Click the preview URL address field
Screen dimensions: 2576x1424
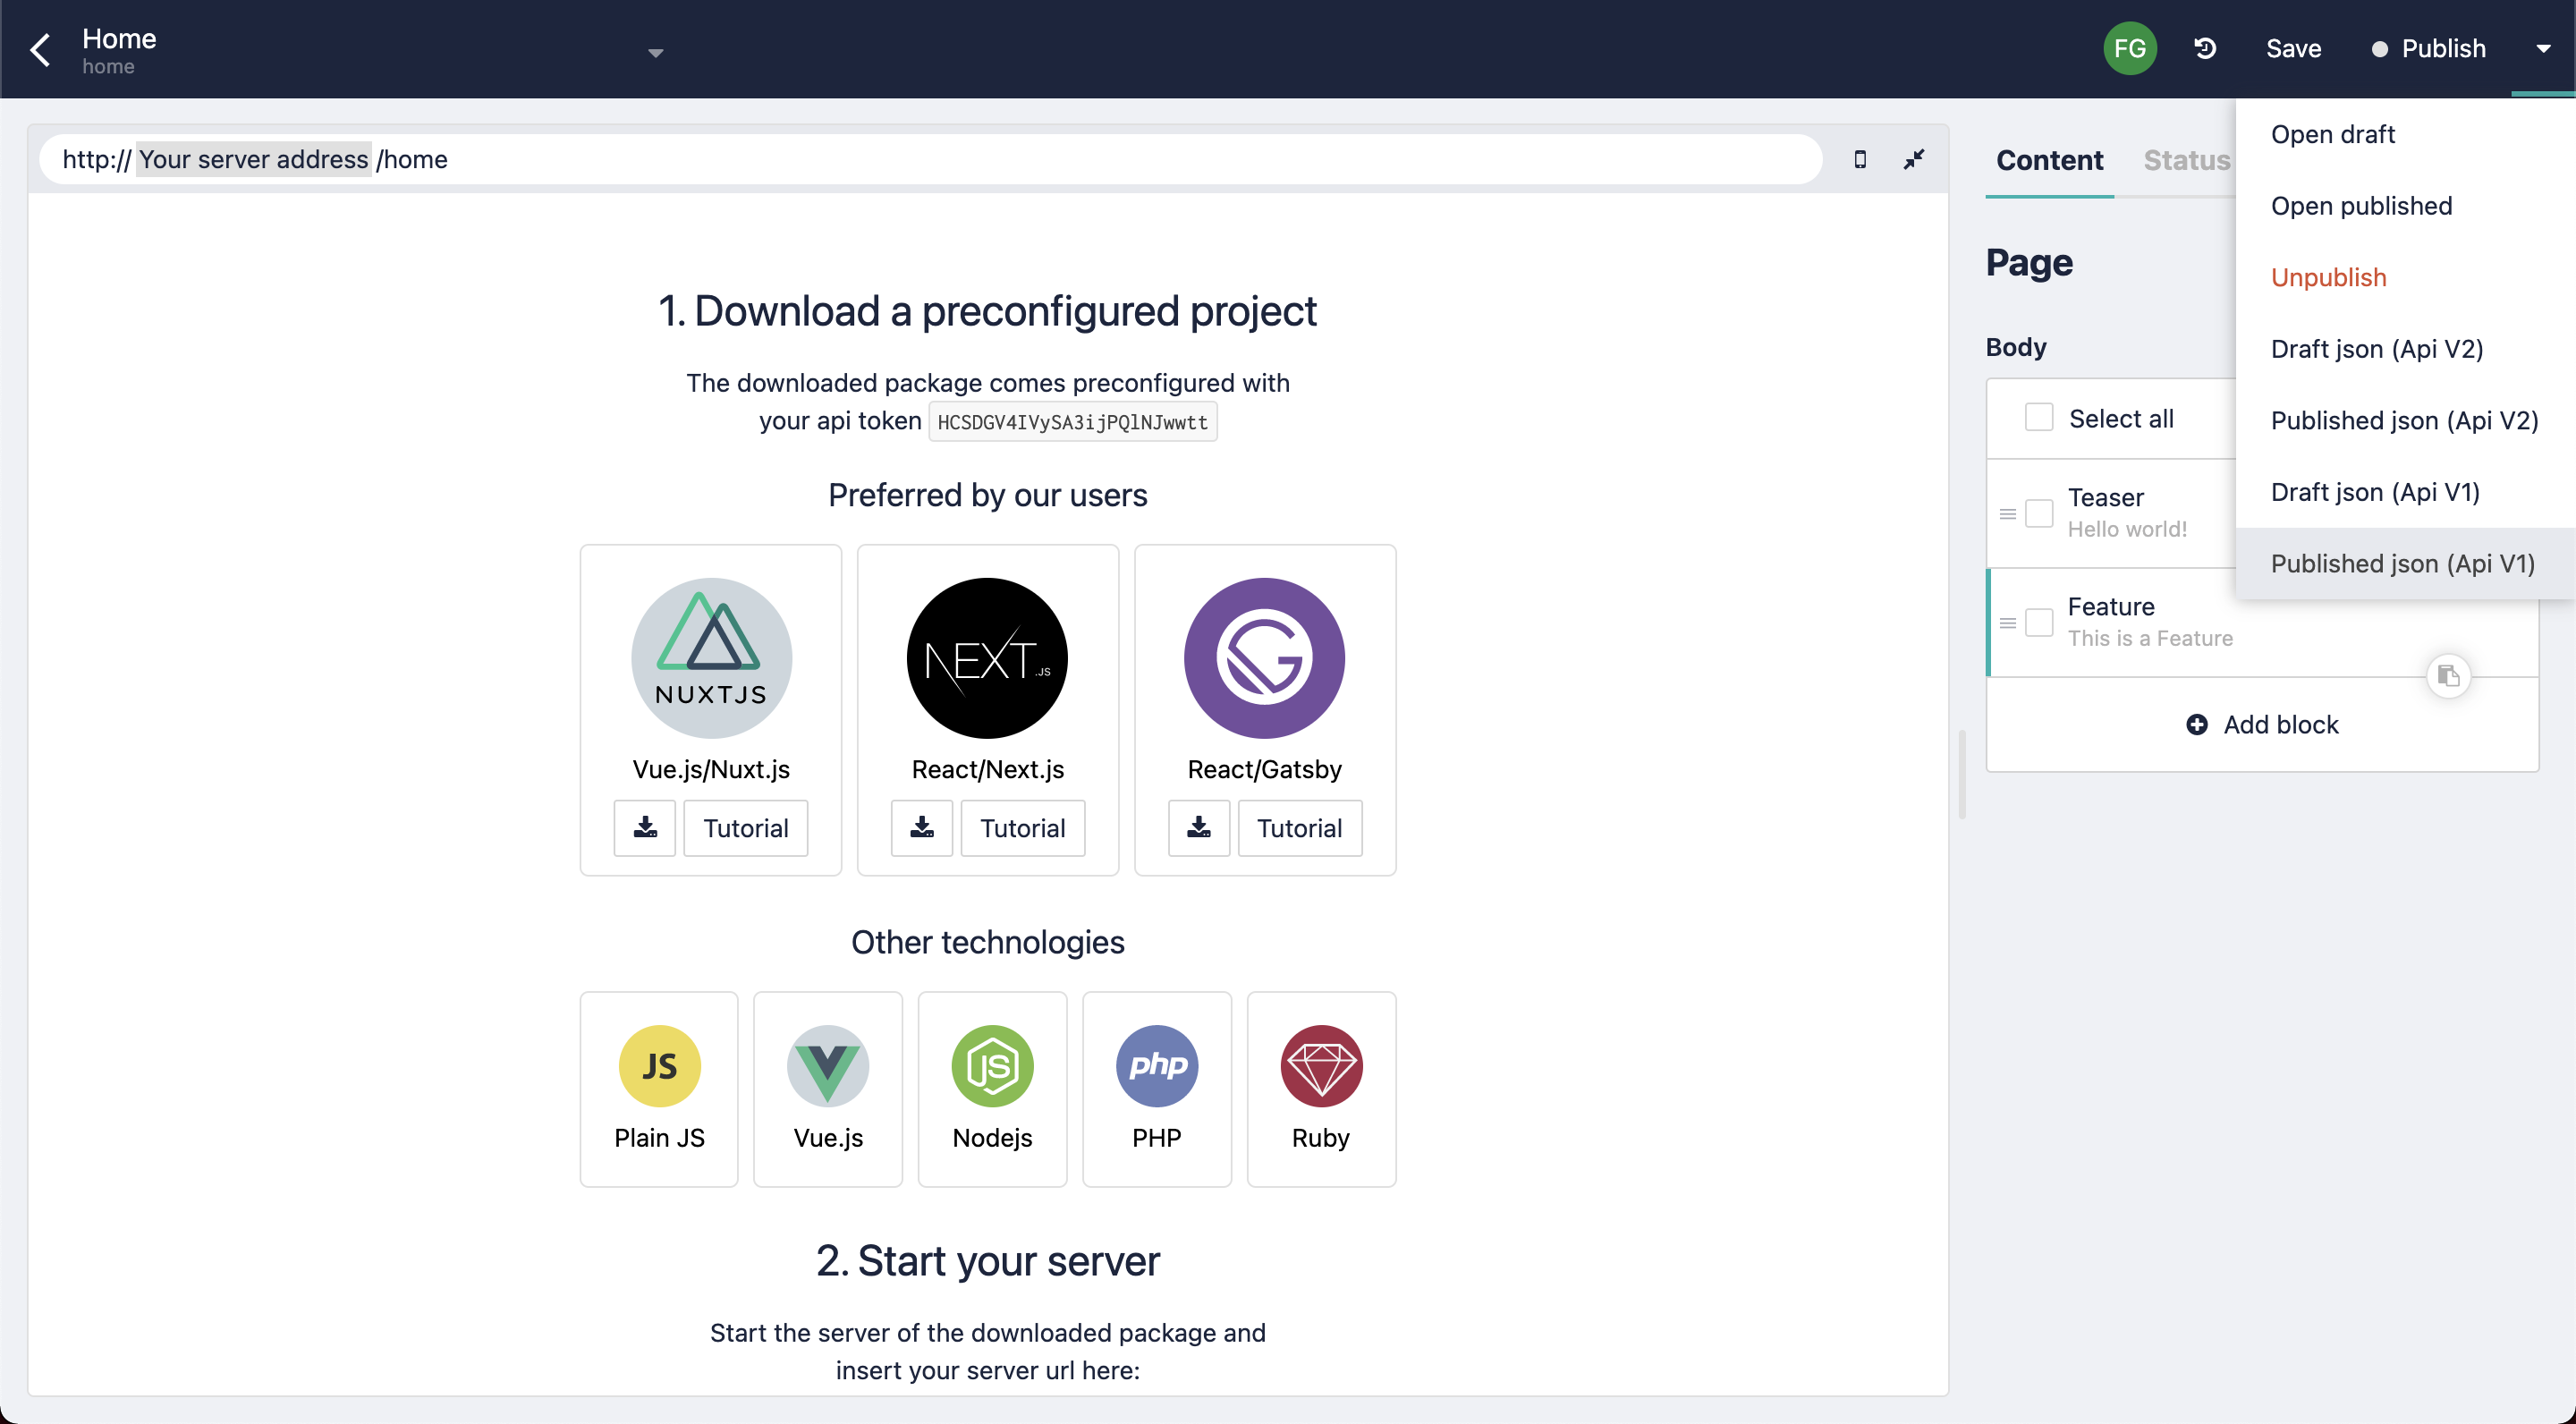click(930, 159)
